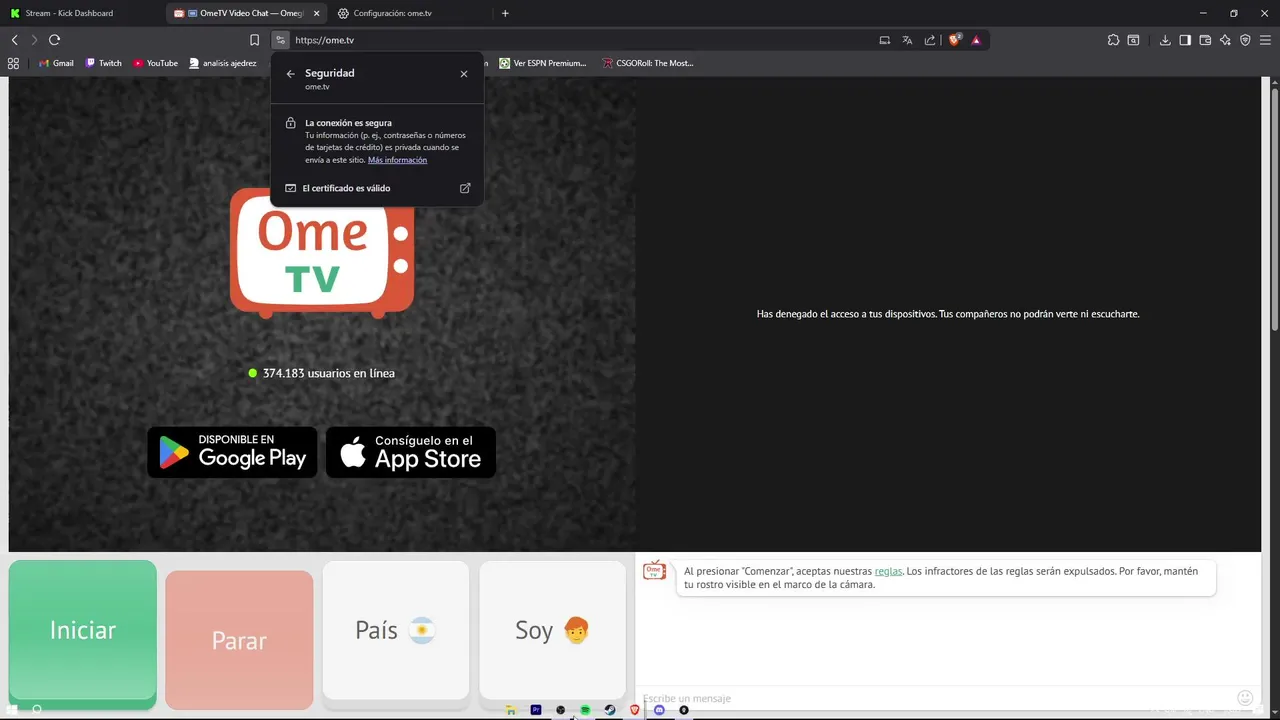Open the downloads icon
Screen dimensions: 1280x720
coord(1165,40)
